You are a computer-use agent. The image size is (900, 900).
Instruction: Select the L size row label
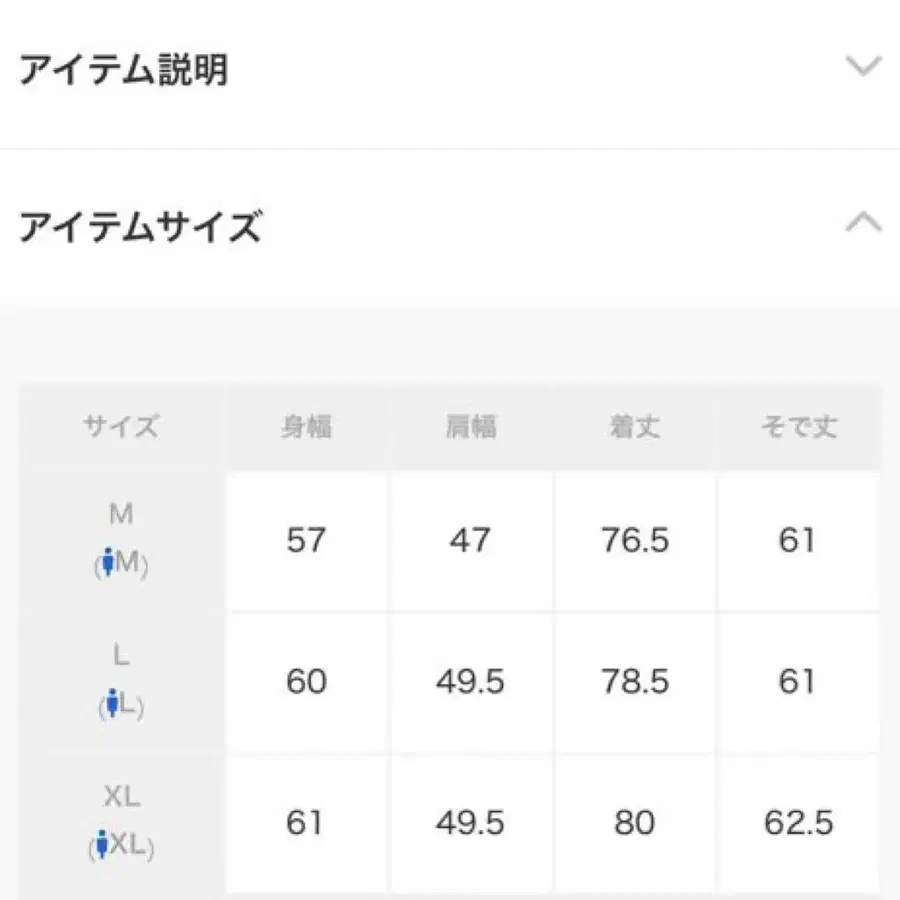click(x=121, y=657)
